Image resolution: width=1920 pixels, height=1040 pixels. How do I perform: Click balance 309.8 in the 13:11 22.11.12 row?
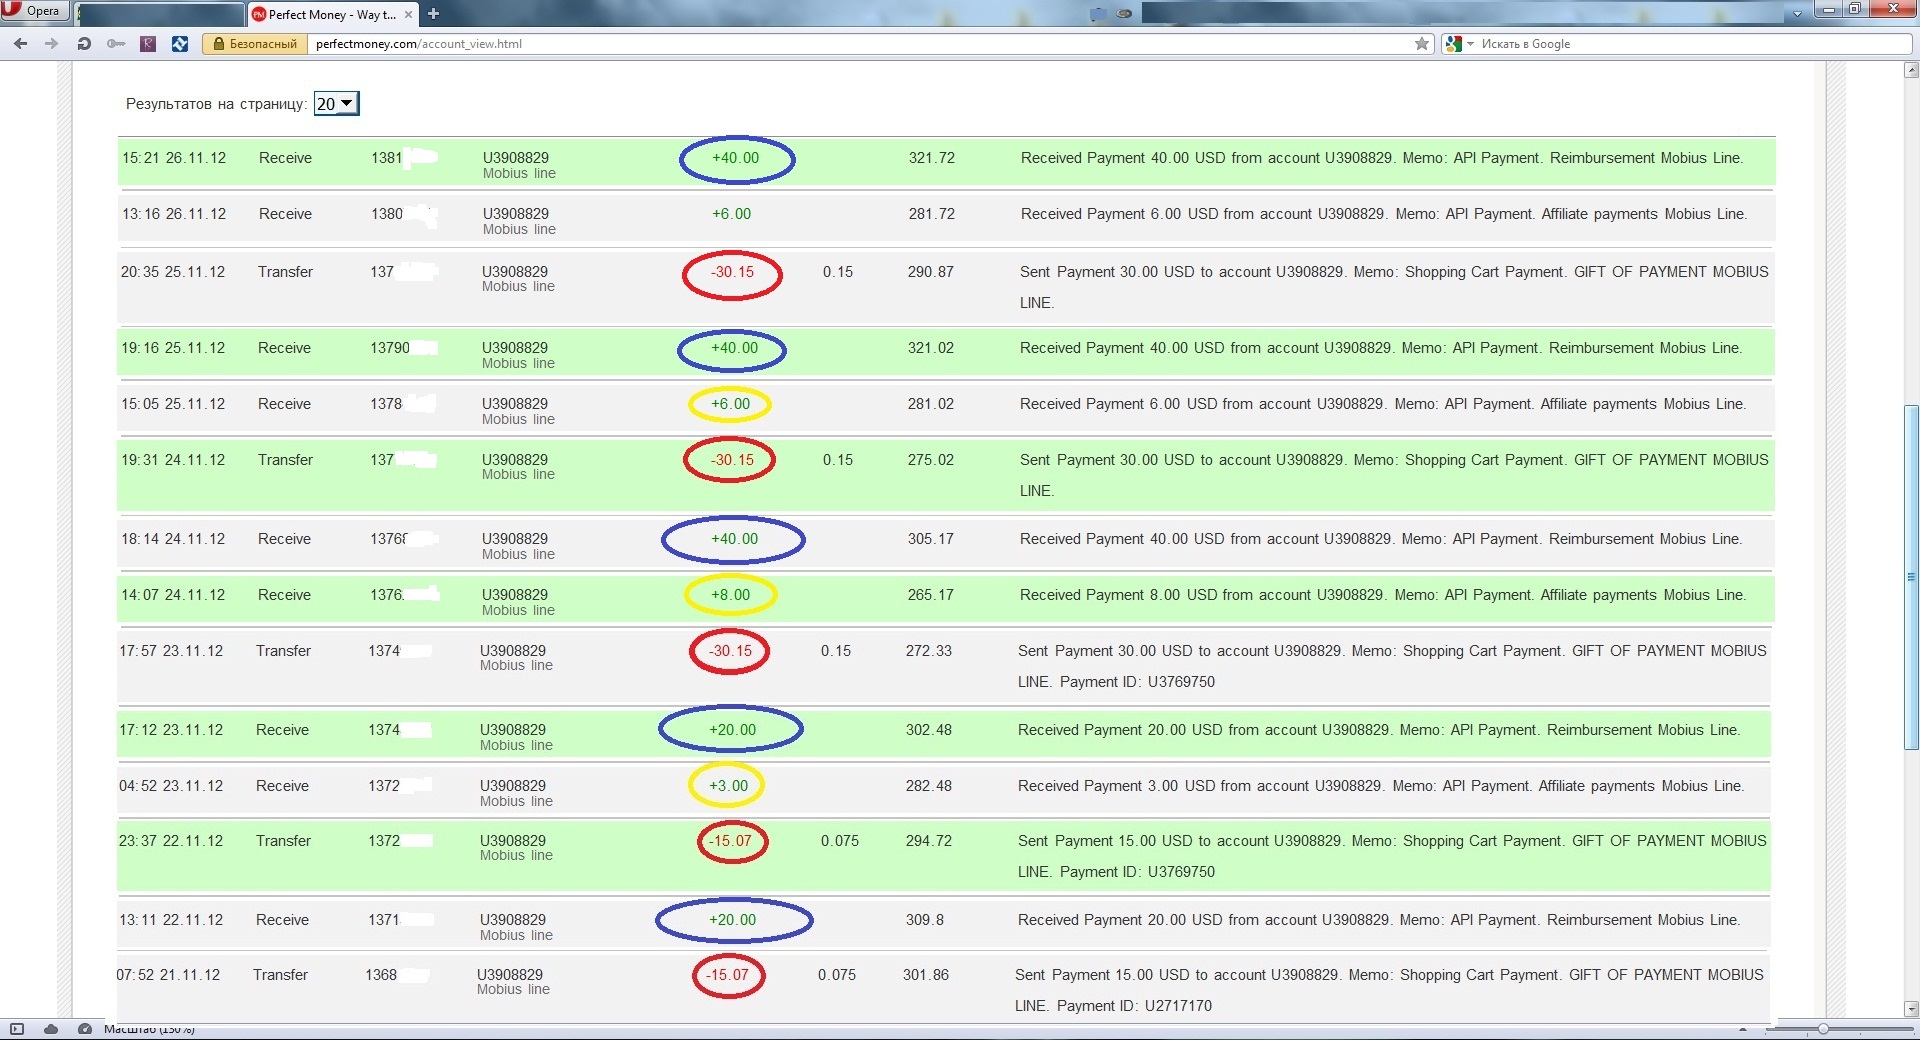(925, 920)
